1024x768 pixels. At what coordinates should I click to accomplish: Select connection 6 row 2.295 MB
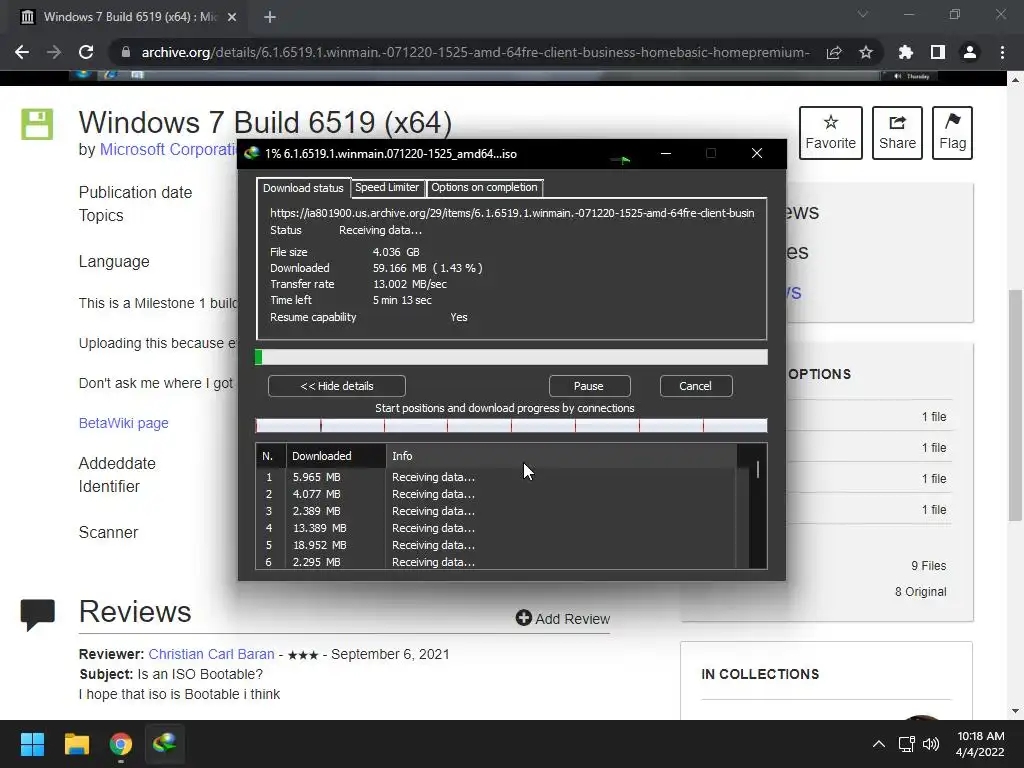click(x=496, y=562)
